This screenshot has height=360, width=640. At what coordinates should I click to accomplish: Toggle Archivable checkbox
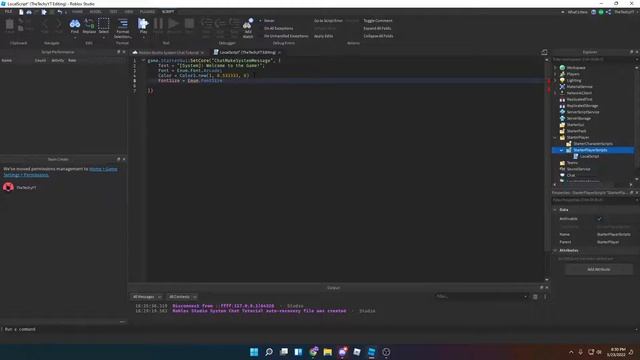(599, 219)
